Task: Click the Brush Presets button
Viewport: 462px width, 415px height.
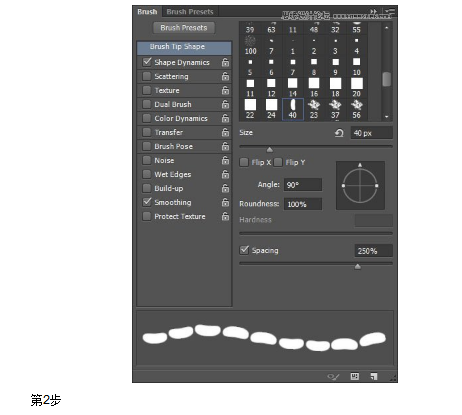Action: pyautogui.click(x=184, y=28)
